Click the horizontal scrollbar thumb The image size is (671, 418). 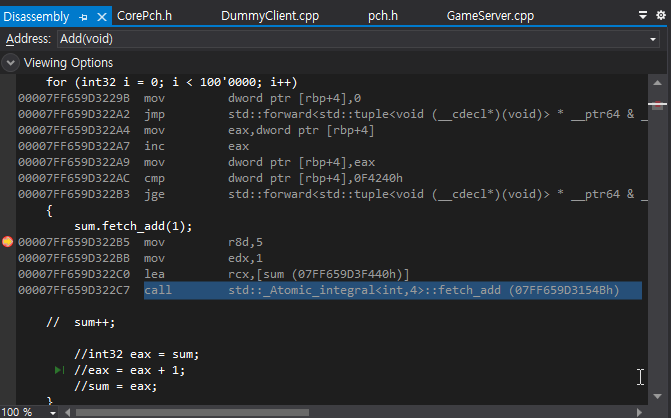pos(192,412)
